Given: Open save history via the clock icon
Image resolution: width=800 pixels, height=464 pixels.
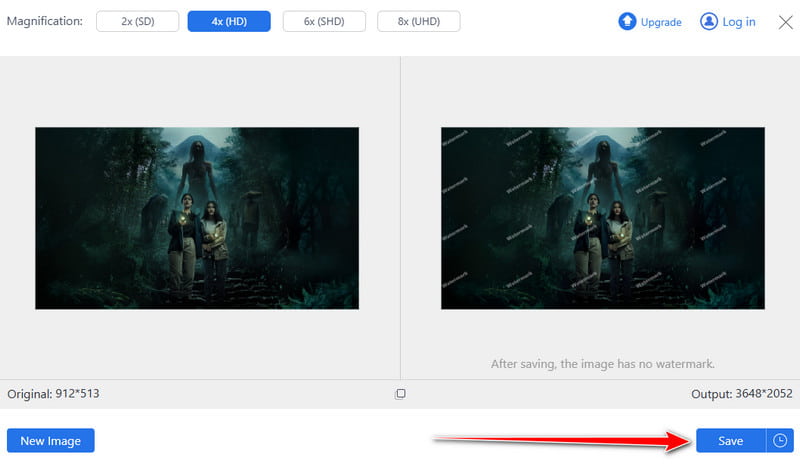Looking at the screenshot, I should 780,441.
